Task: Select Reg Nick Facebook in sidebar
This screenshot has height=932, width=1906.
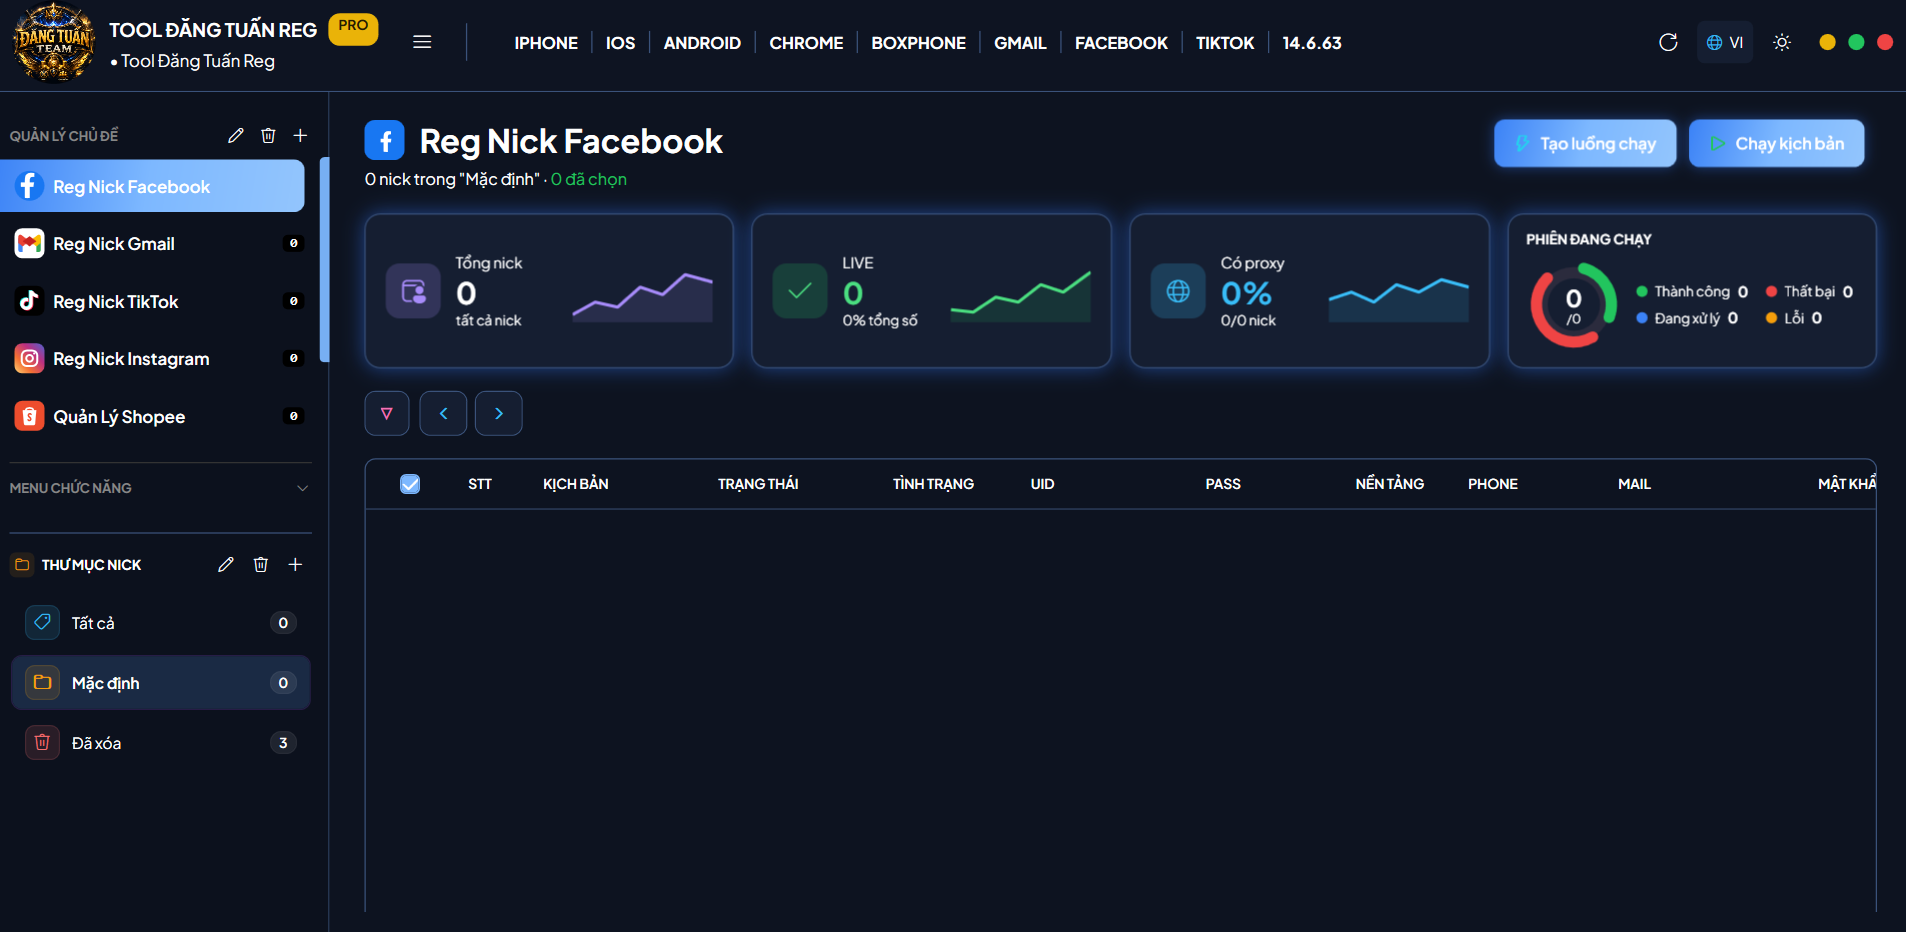Action: click(152, 186)
